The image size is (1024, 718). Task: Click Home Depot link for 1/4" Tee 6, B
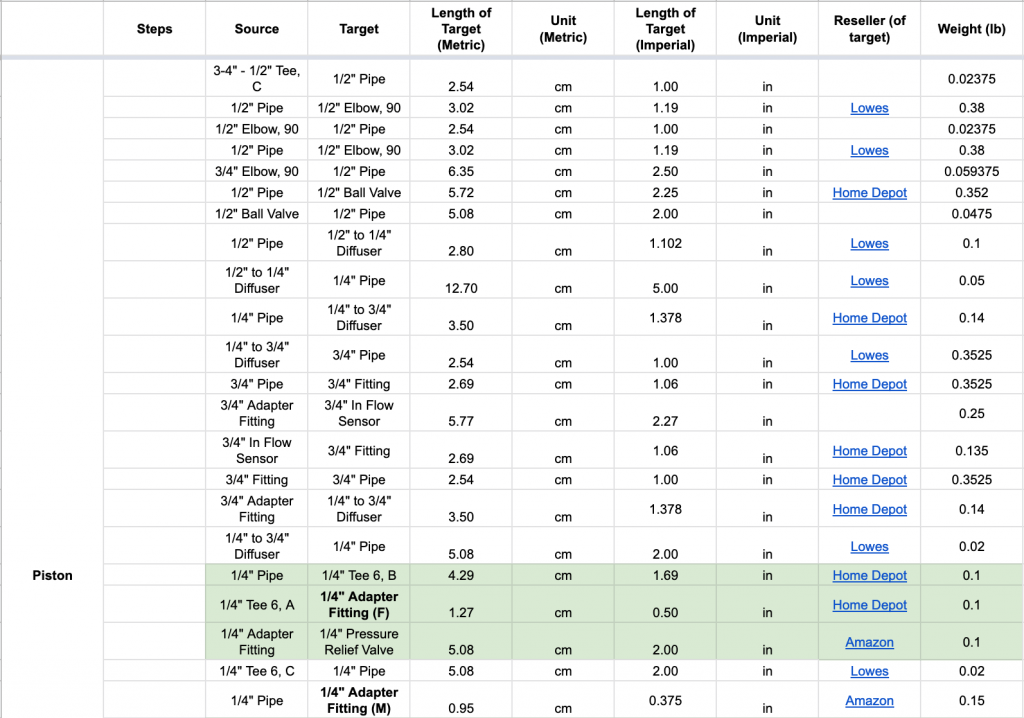[869, 576]
